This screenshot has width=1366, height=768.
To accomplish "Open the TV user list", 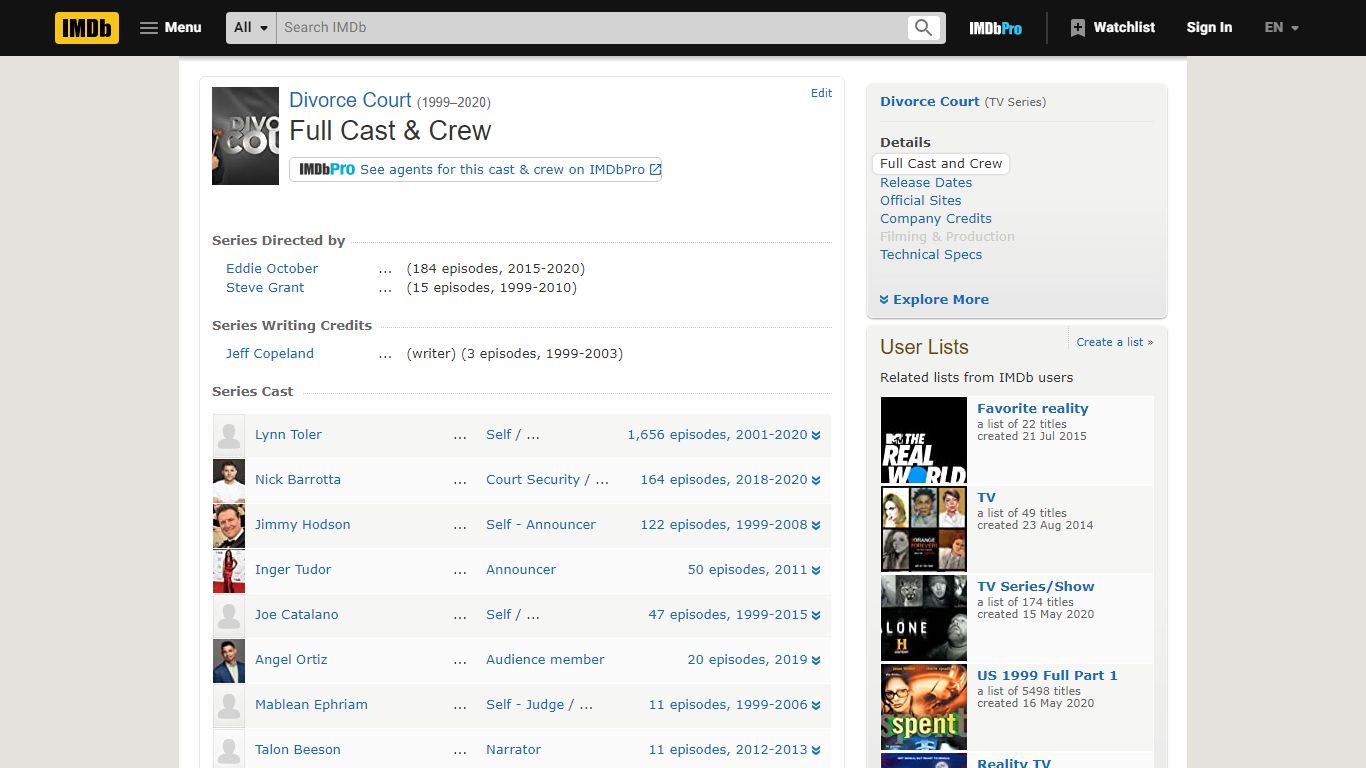I will tap(986, 498).
